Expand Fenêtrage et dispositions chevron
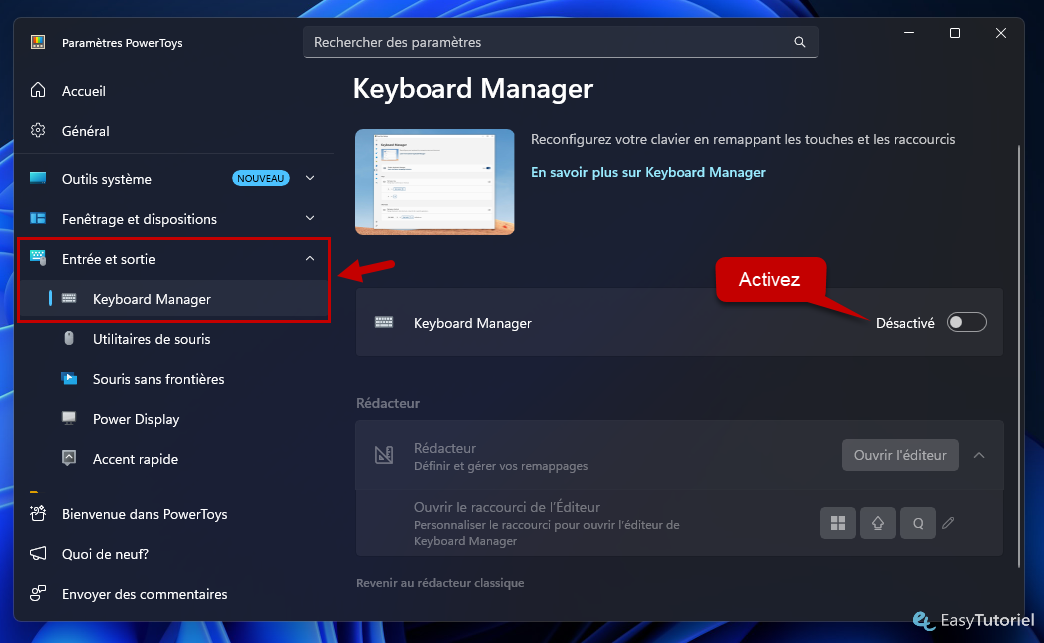The height and width of the screenshot is (643, 1044). coord(310,218)
